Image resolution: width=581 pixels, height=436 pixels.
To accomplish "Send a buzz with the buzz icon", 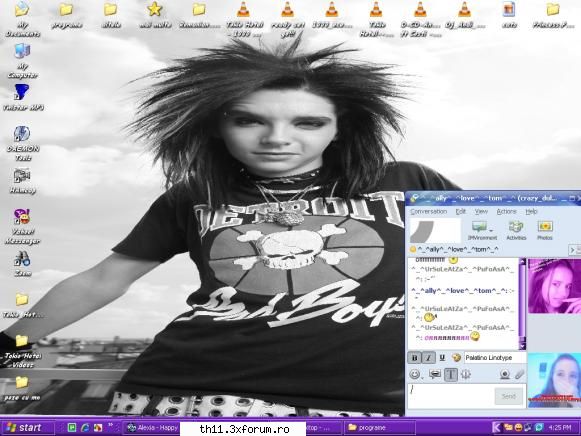I will [x=466, y=374].
